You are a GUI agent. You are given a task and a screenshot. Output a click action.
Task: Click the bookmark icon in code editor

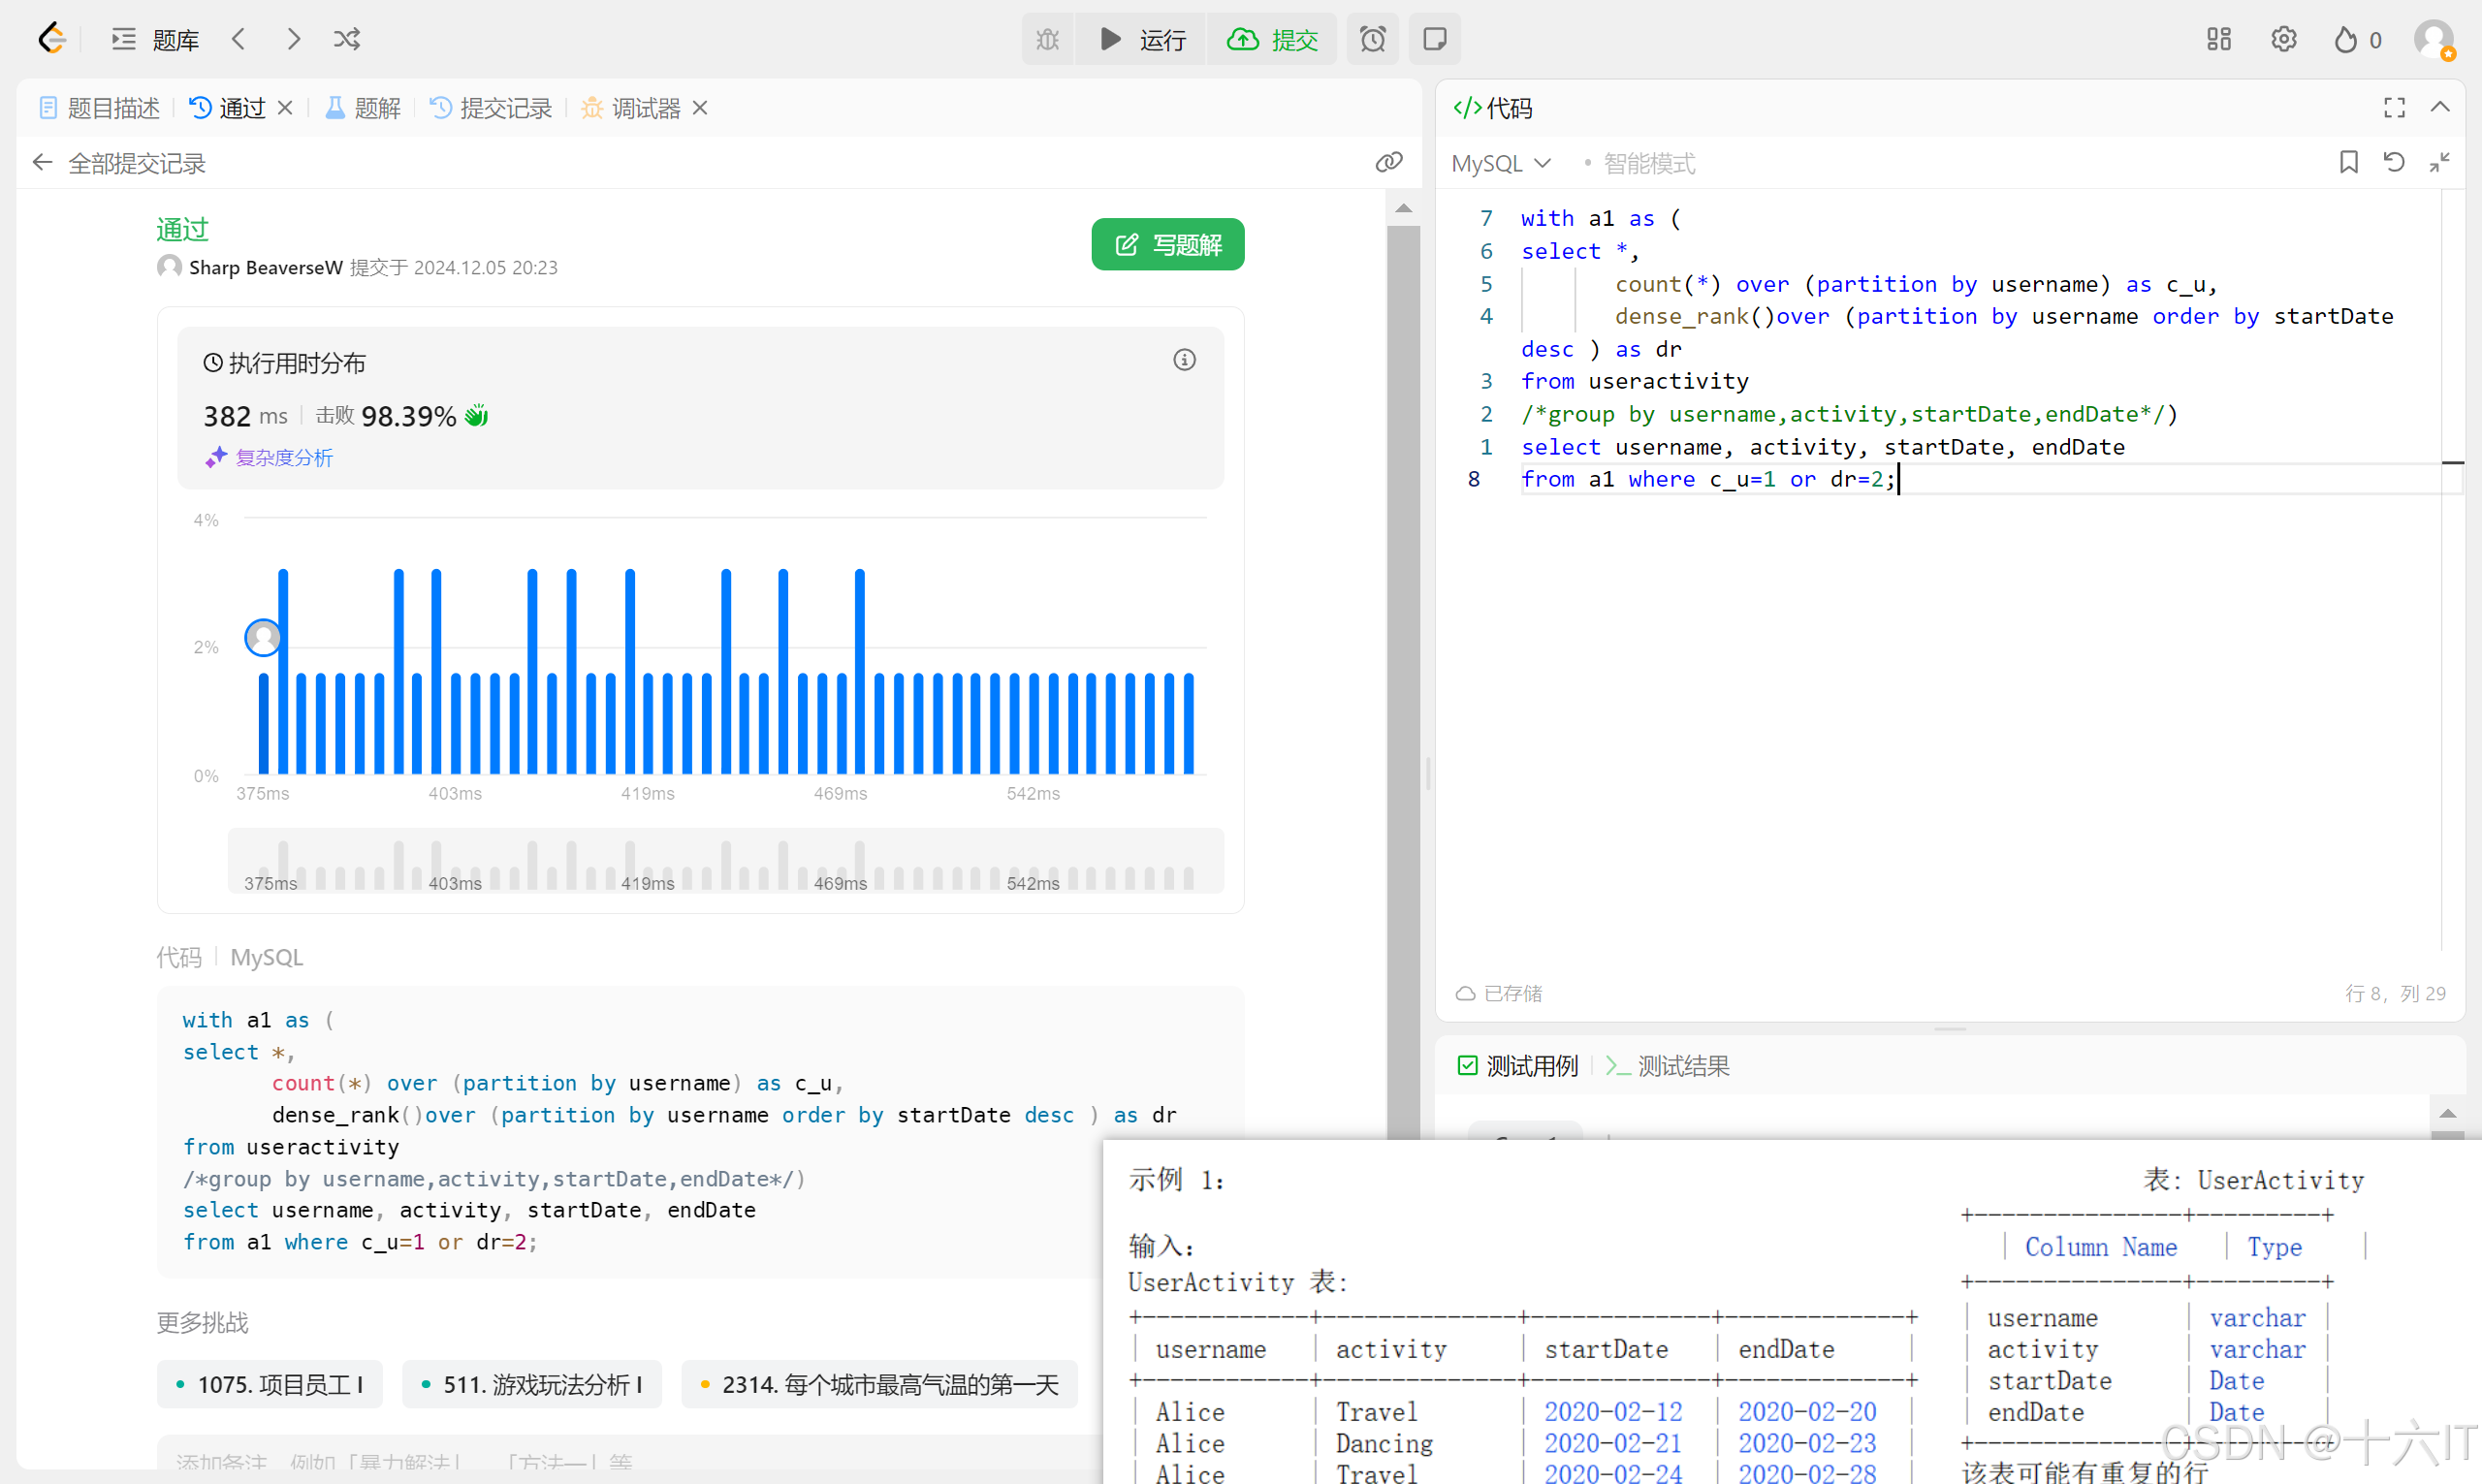click(x=2348, y=162)
